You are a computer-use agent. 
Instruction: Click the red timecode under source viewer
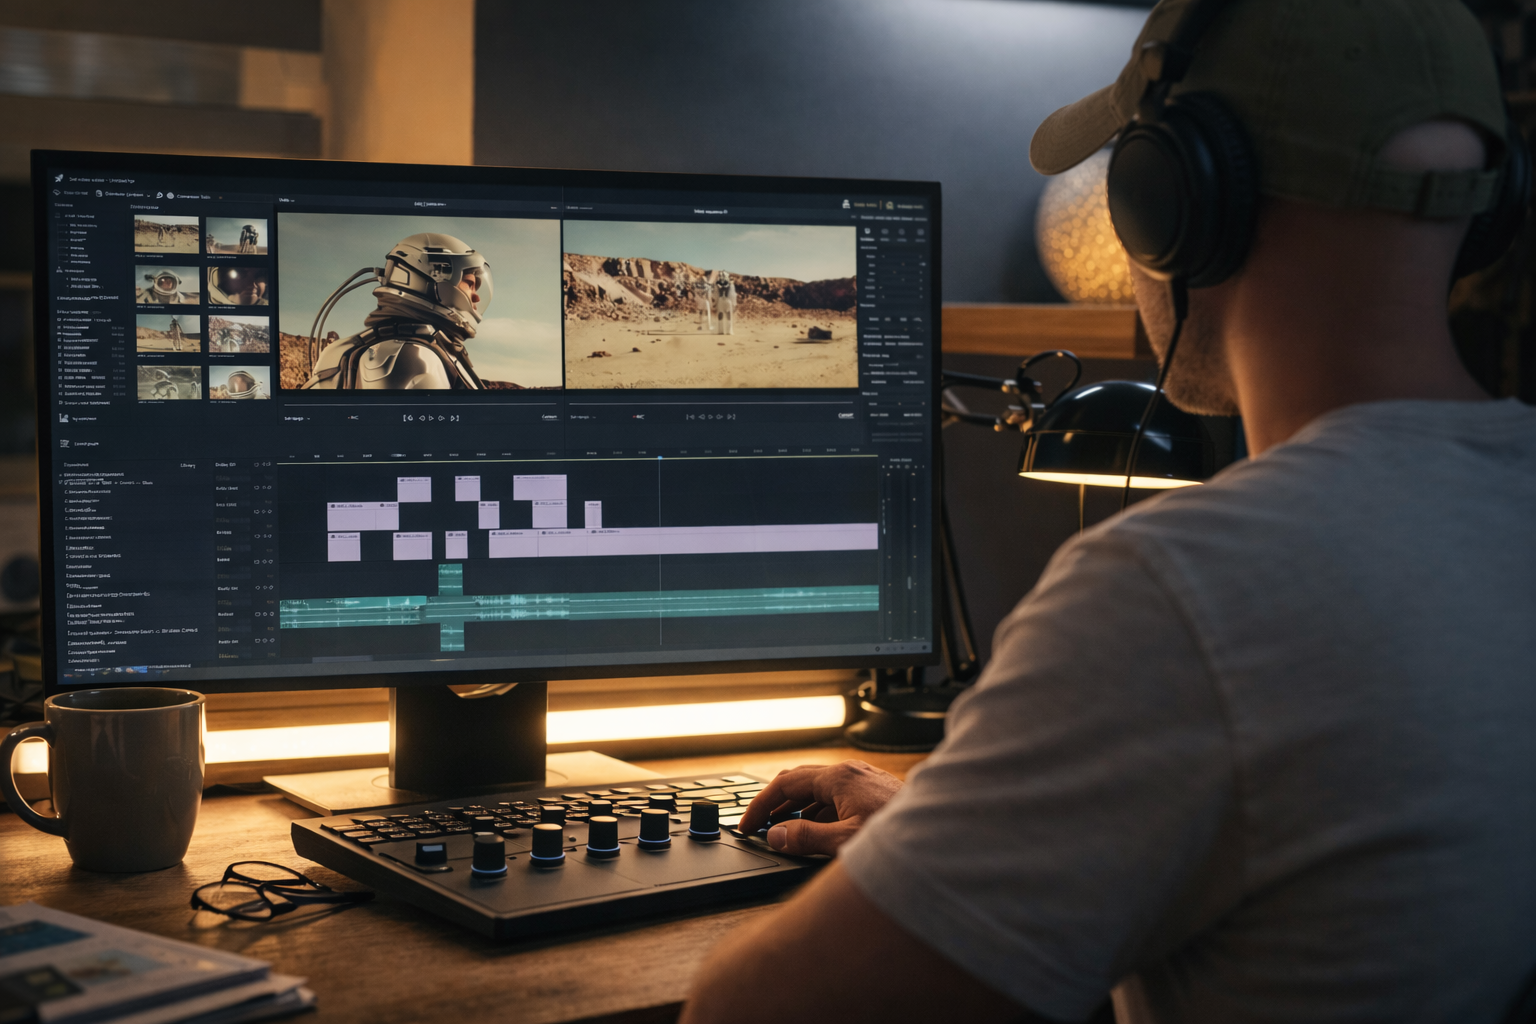point(353,418)
